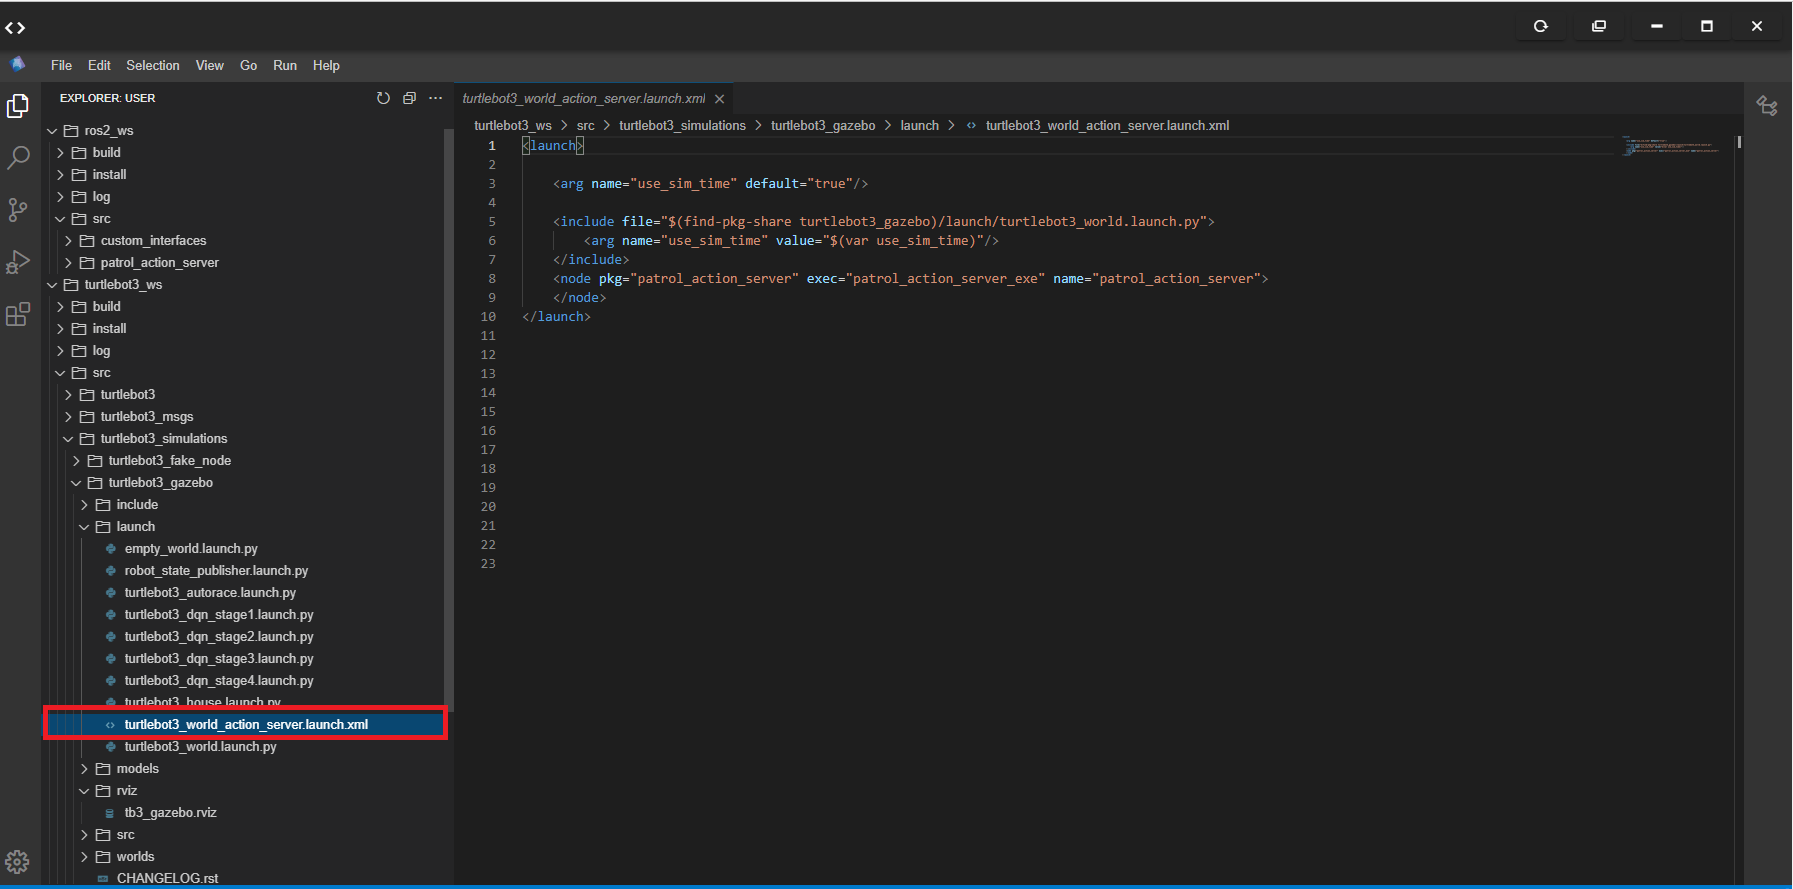1793x889 pixels.
Task: Click the code brackets icon in title bar
Action: click(15, 27)
